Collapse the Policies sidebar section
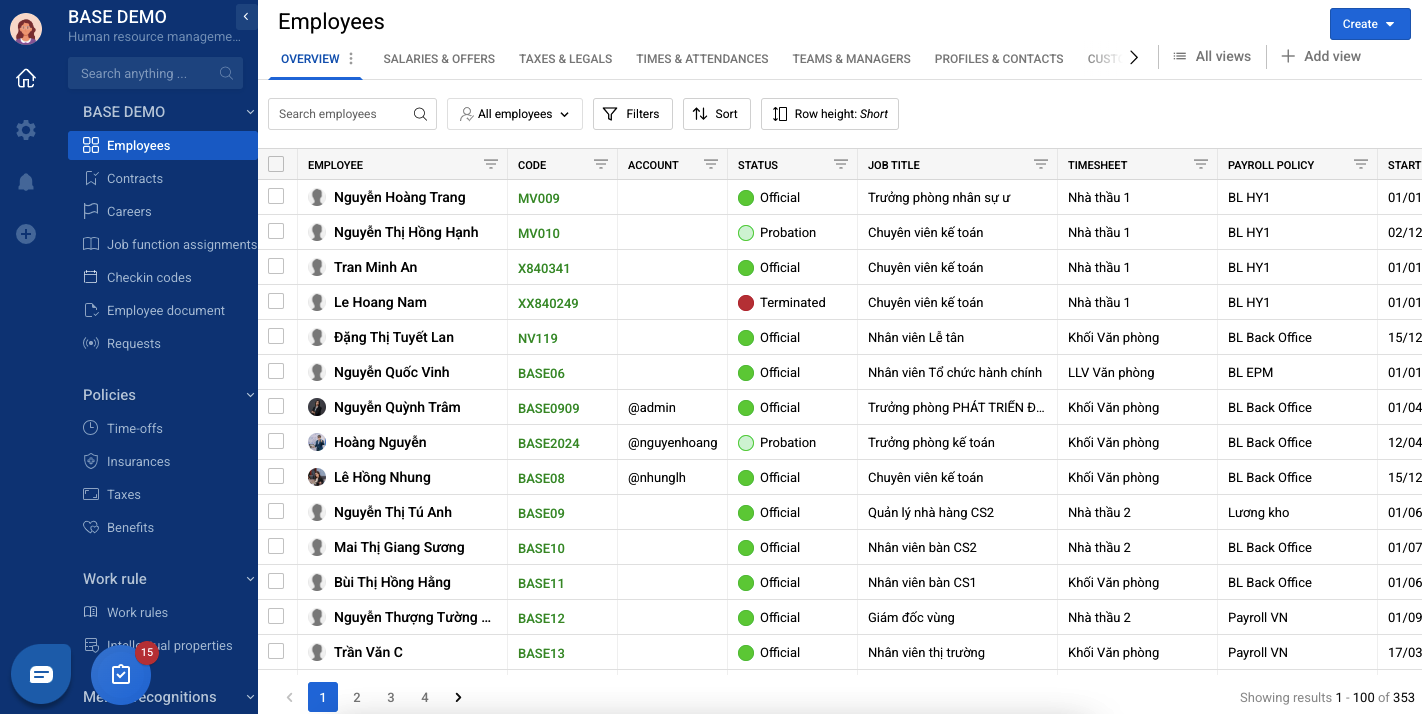The height and width of the screenshot is (714, 1422). pyautogui.click(x=250, y=395)
